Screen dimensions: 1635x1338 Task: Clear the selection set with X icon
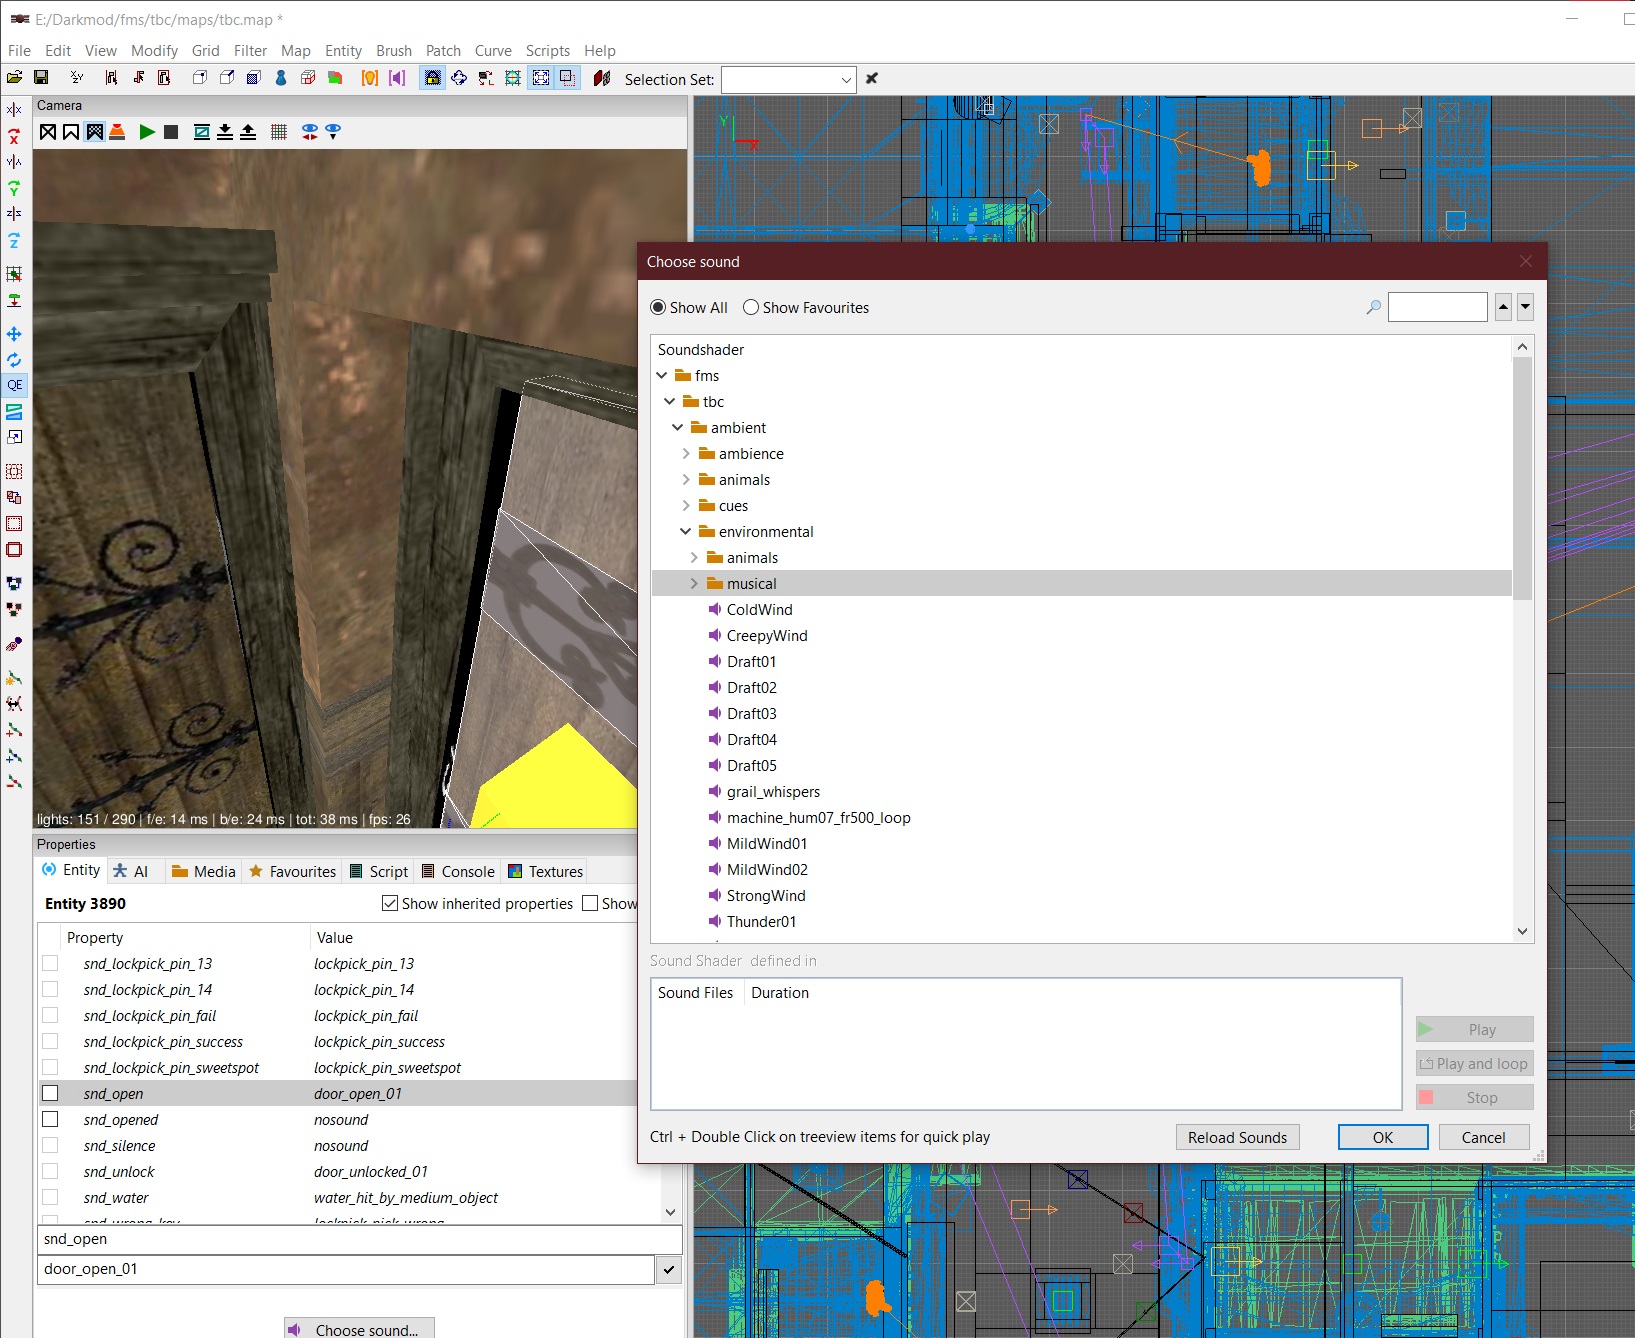coord(872,79)
